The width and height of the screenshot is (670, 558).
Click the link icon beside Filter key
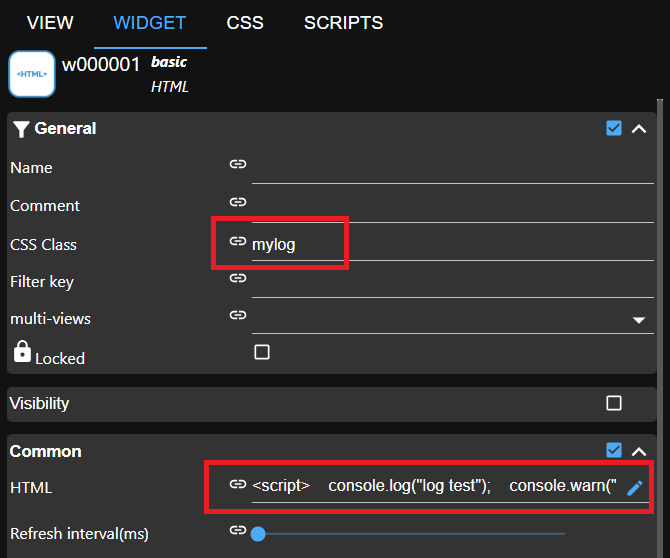click(x=237, y=278)
